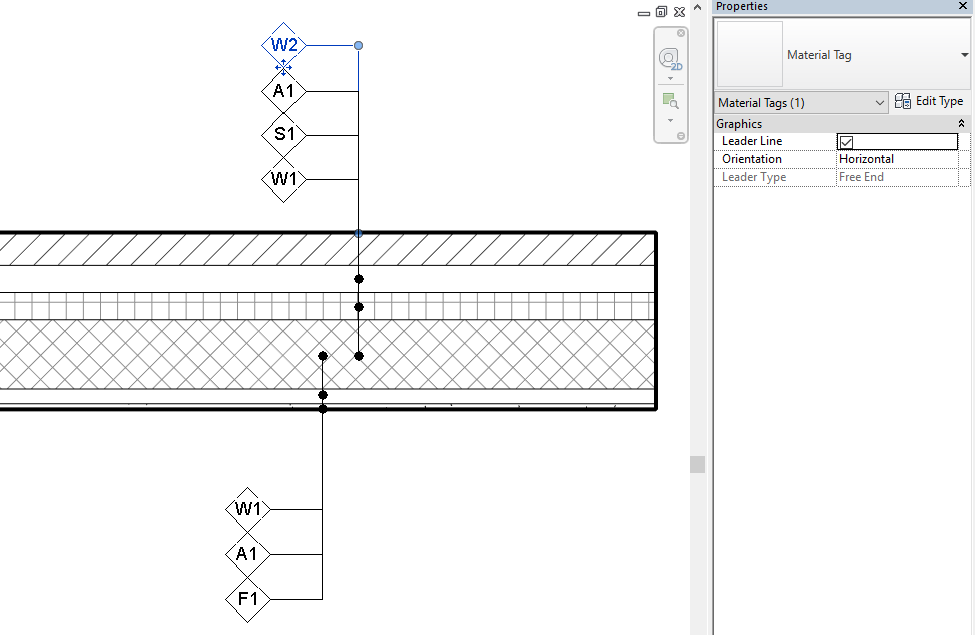Open the steering wheel dropdown arrow
The image size is (975, 635).
point(670,78)
